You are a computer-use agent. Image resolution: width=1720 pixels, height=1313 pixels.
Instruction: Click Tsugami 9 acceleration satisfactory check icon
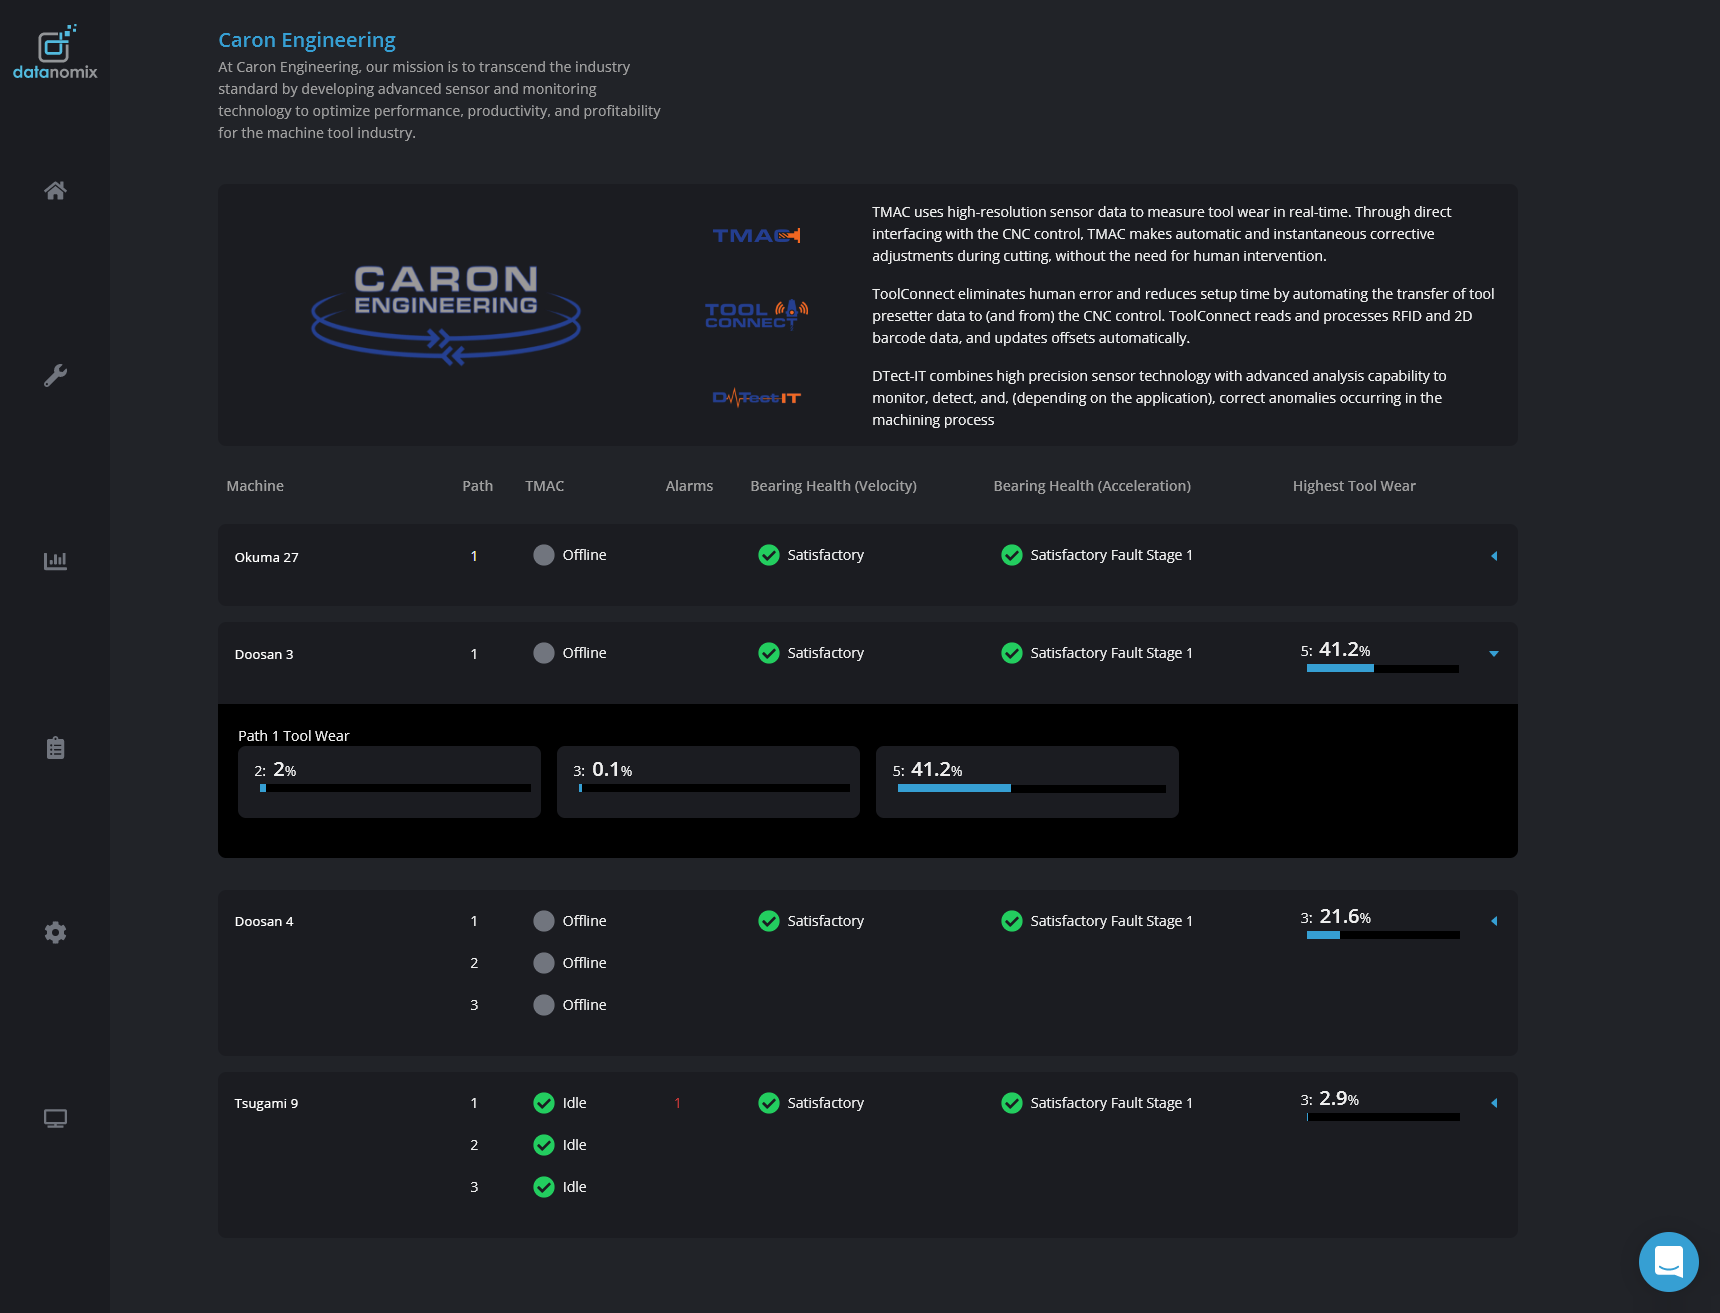click(1012, 1103)
